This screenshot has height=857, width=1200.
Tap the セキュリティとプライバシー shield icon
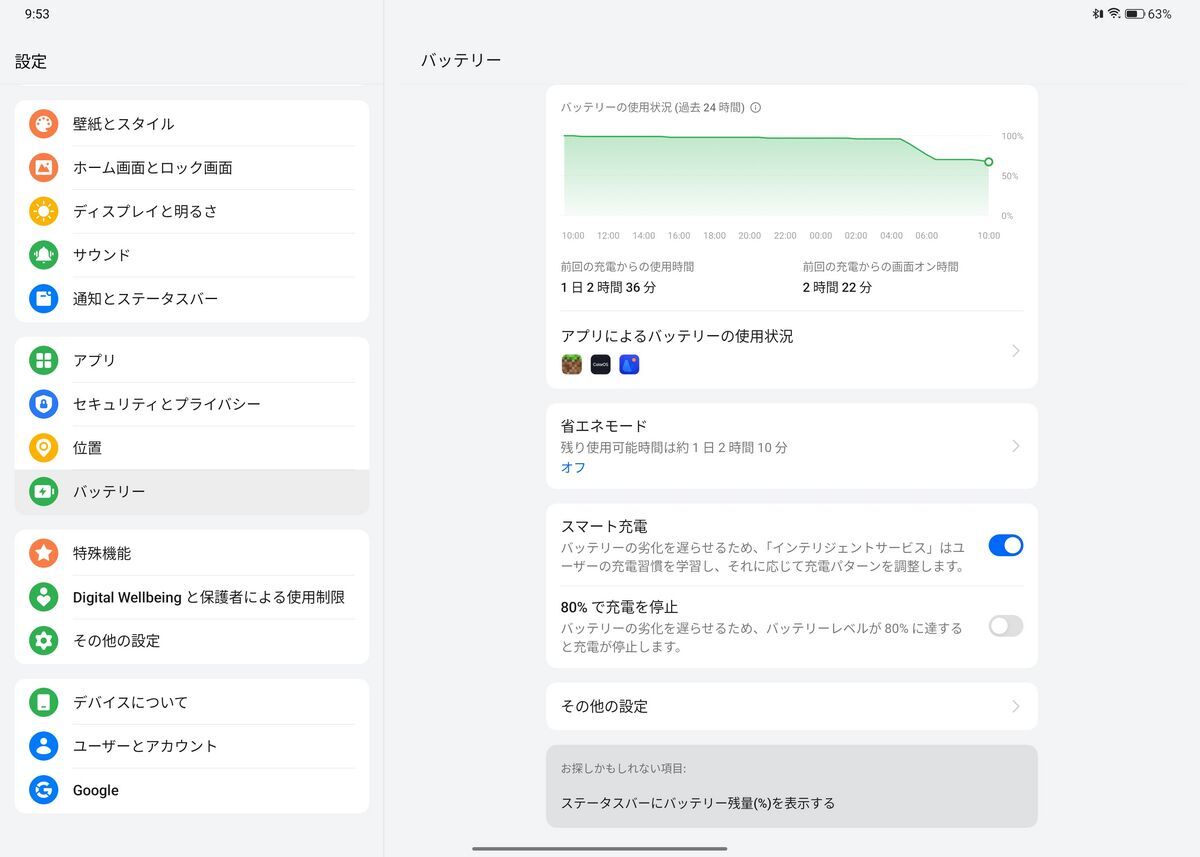44,404
